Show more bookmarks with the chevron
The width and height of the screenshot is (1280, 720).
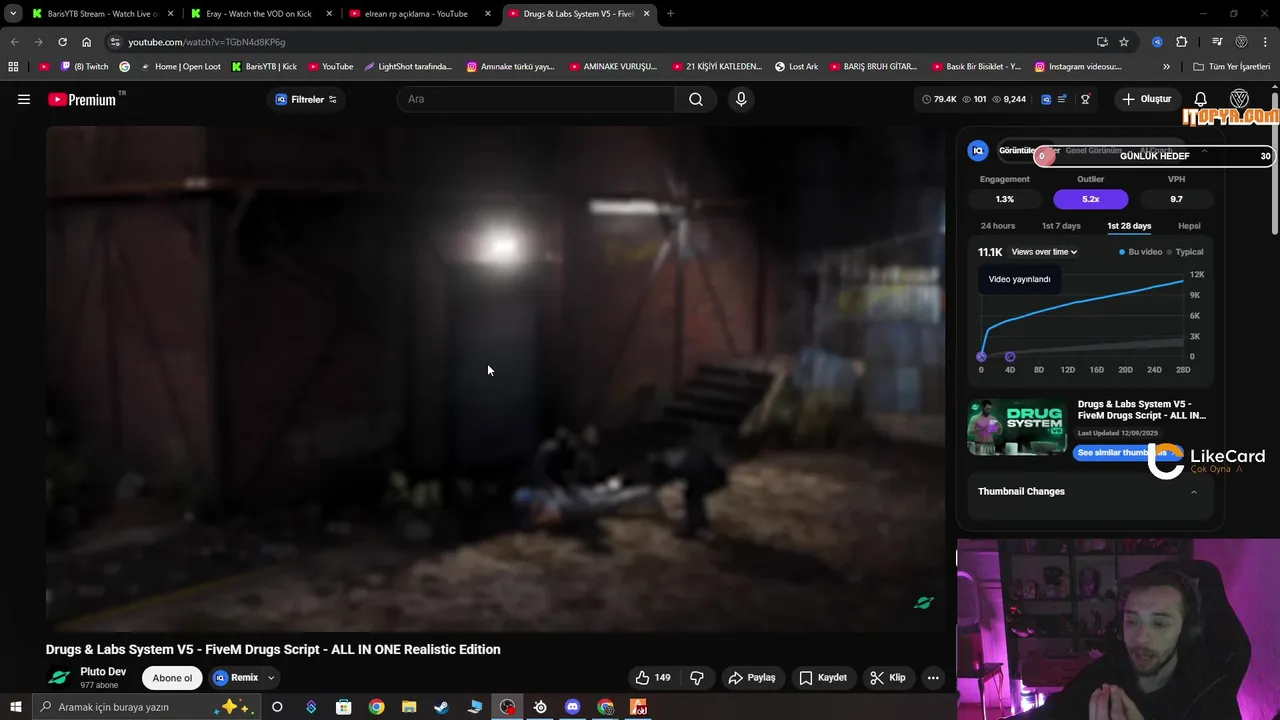(1166, 67)
